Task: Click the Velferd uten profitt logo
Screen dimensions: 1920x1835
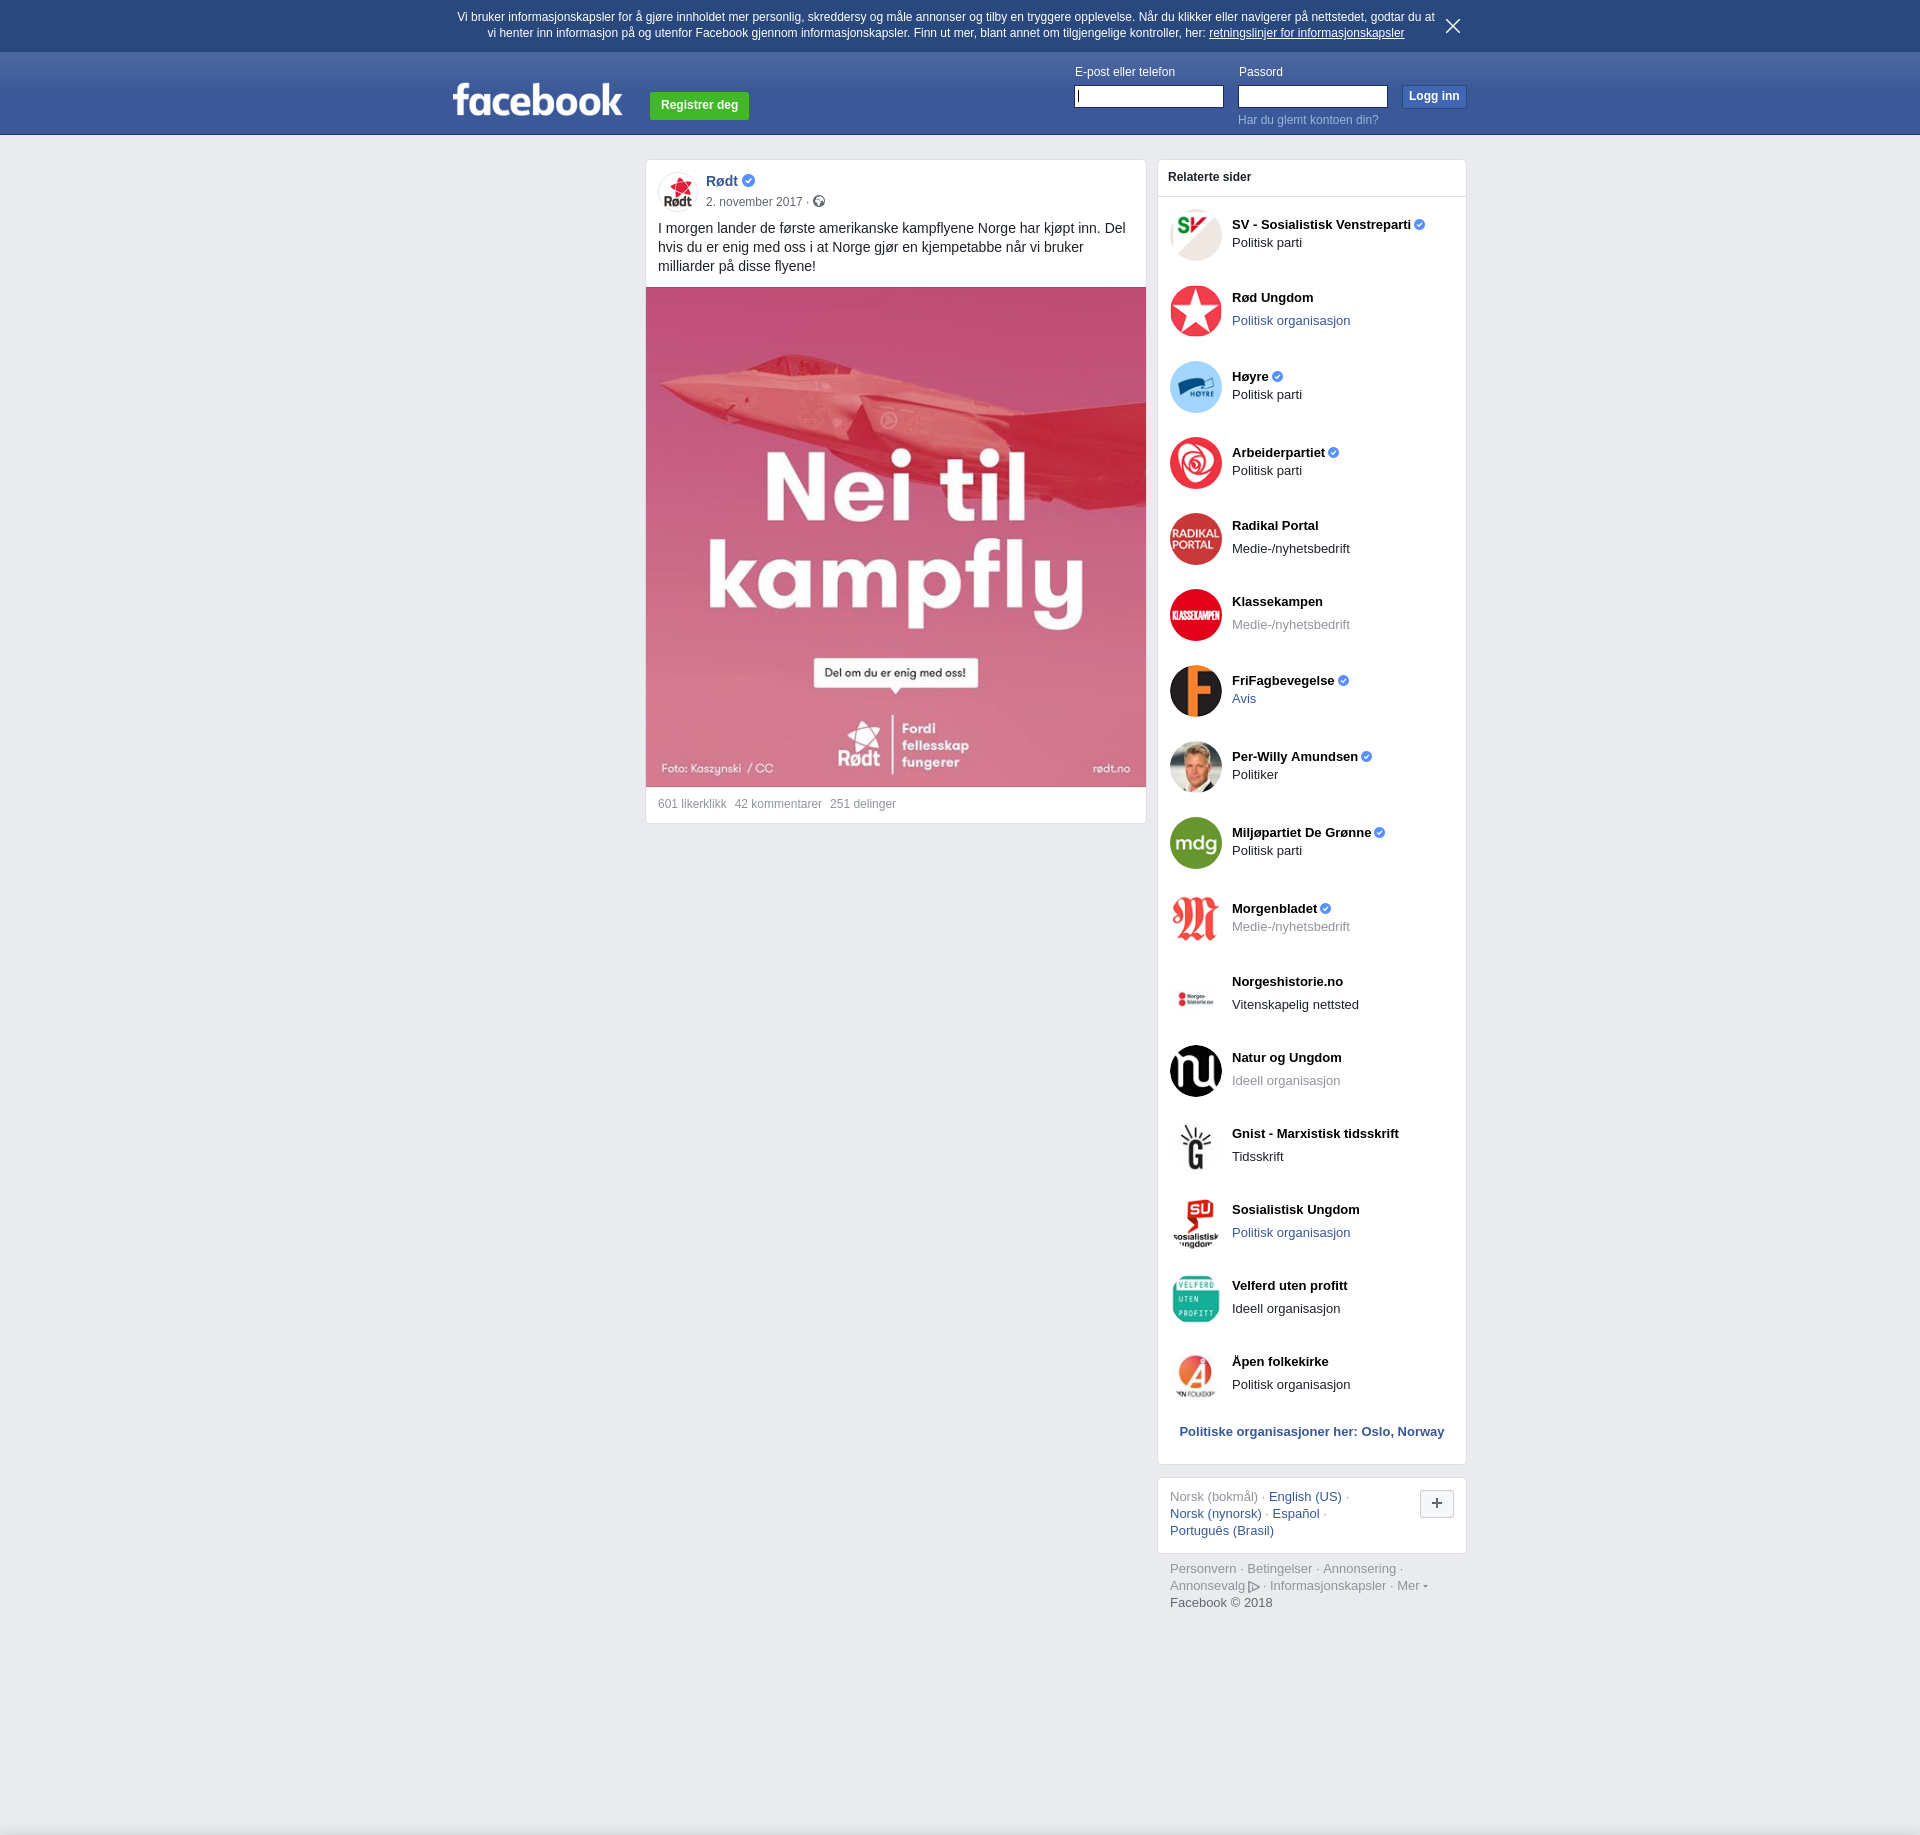Action: [1196, 1299]
